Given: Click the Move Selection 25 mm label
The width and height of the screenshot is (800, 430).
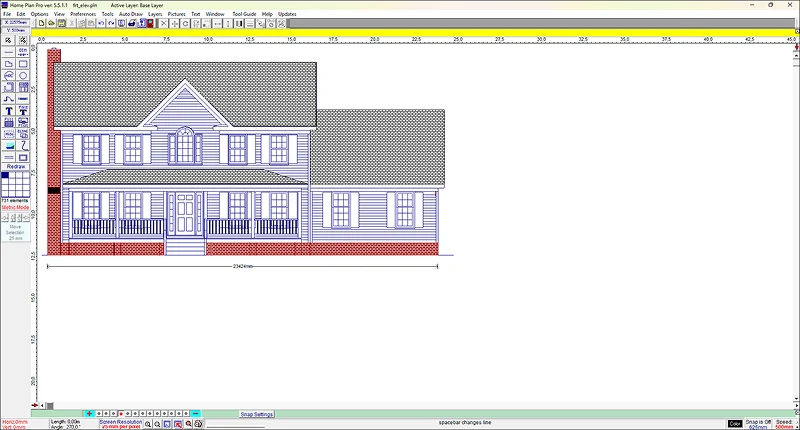Looking at the screenshot, I should [x=15, y=233].
